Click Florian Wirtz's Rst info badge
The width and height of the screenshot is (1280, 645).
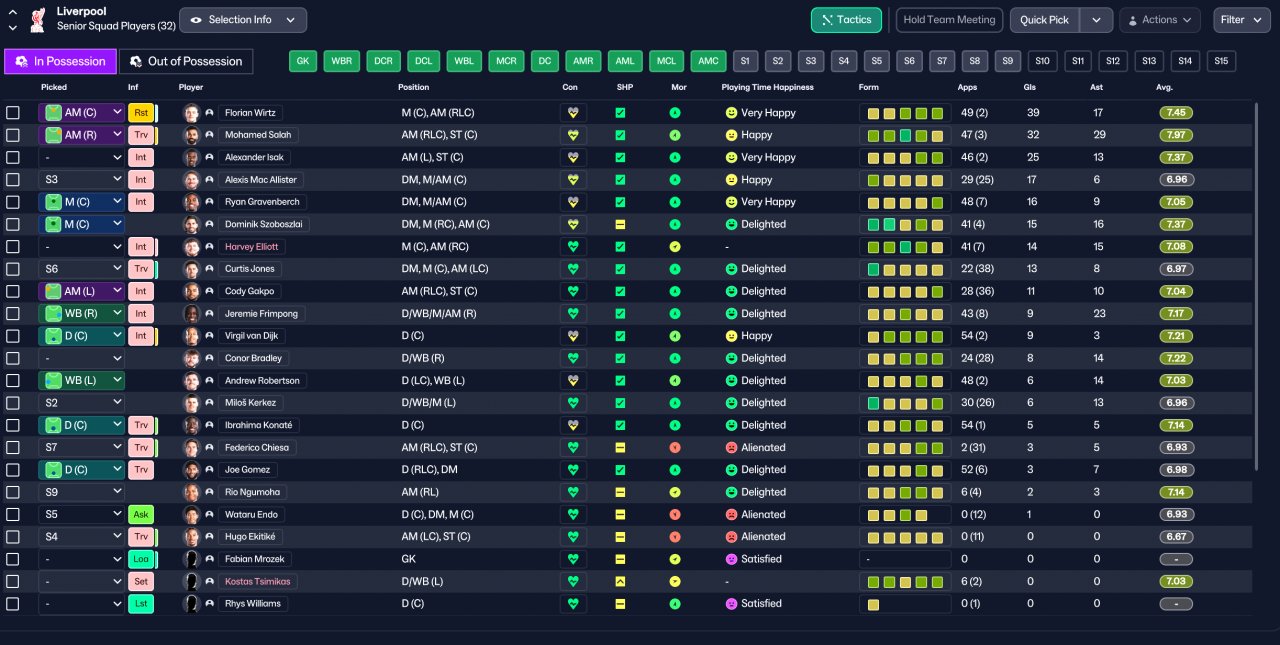[141, 113]
